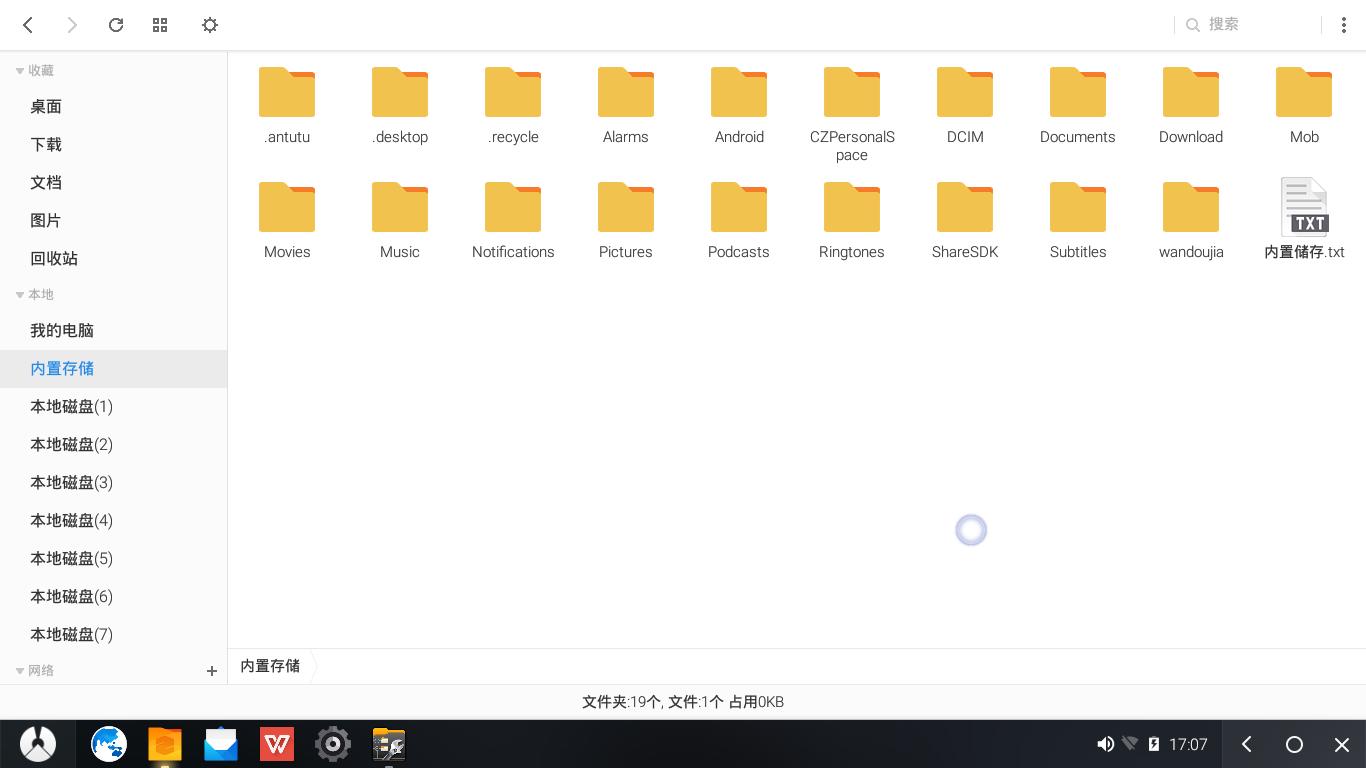
Task: Click the refresh icon in the toolbar
Action: pos(116,25)
